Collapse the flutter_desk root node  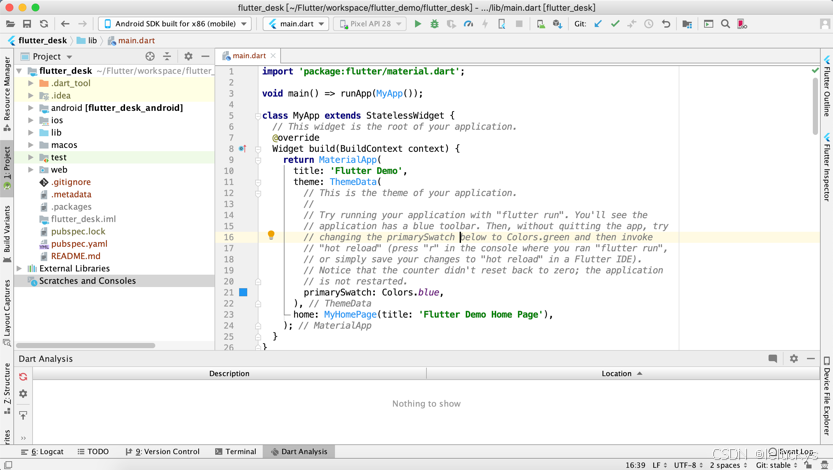19,71
